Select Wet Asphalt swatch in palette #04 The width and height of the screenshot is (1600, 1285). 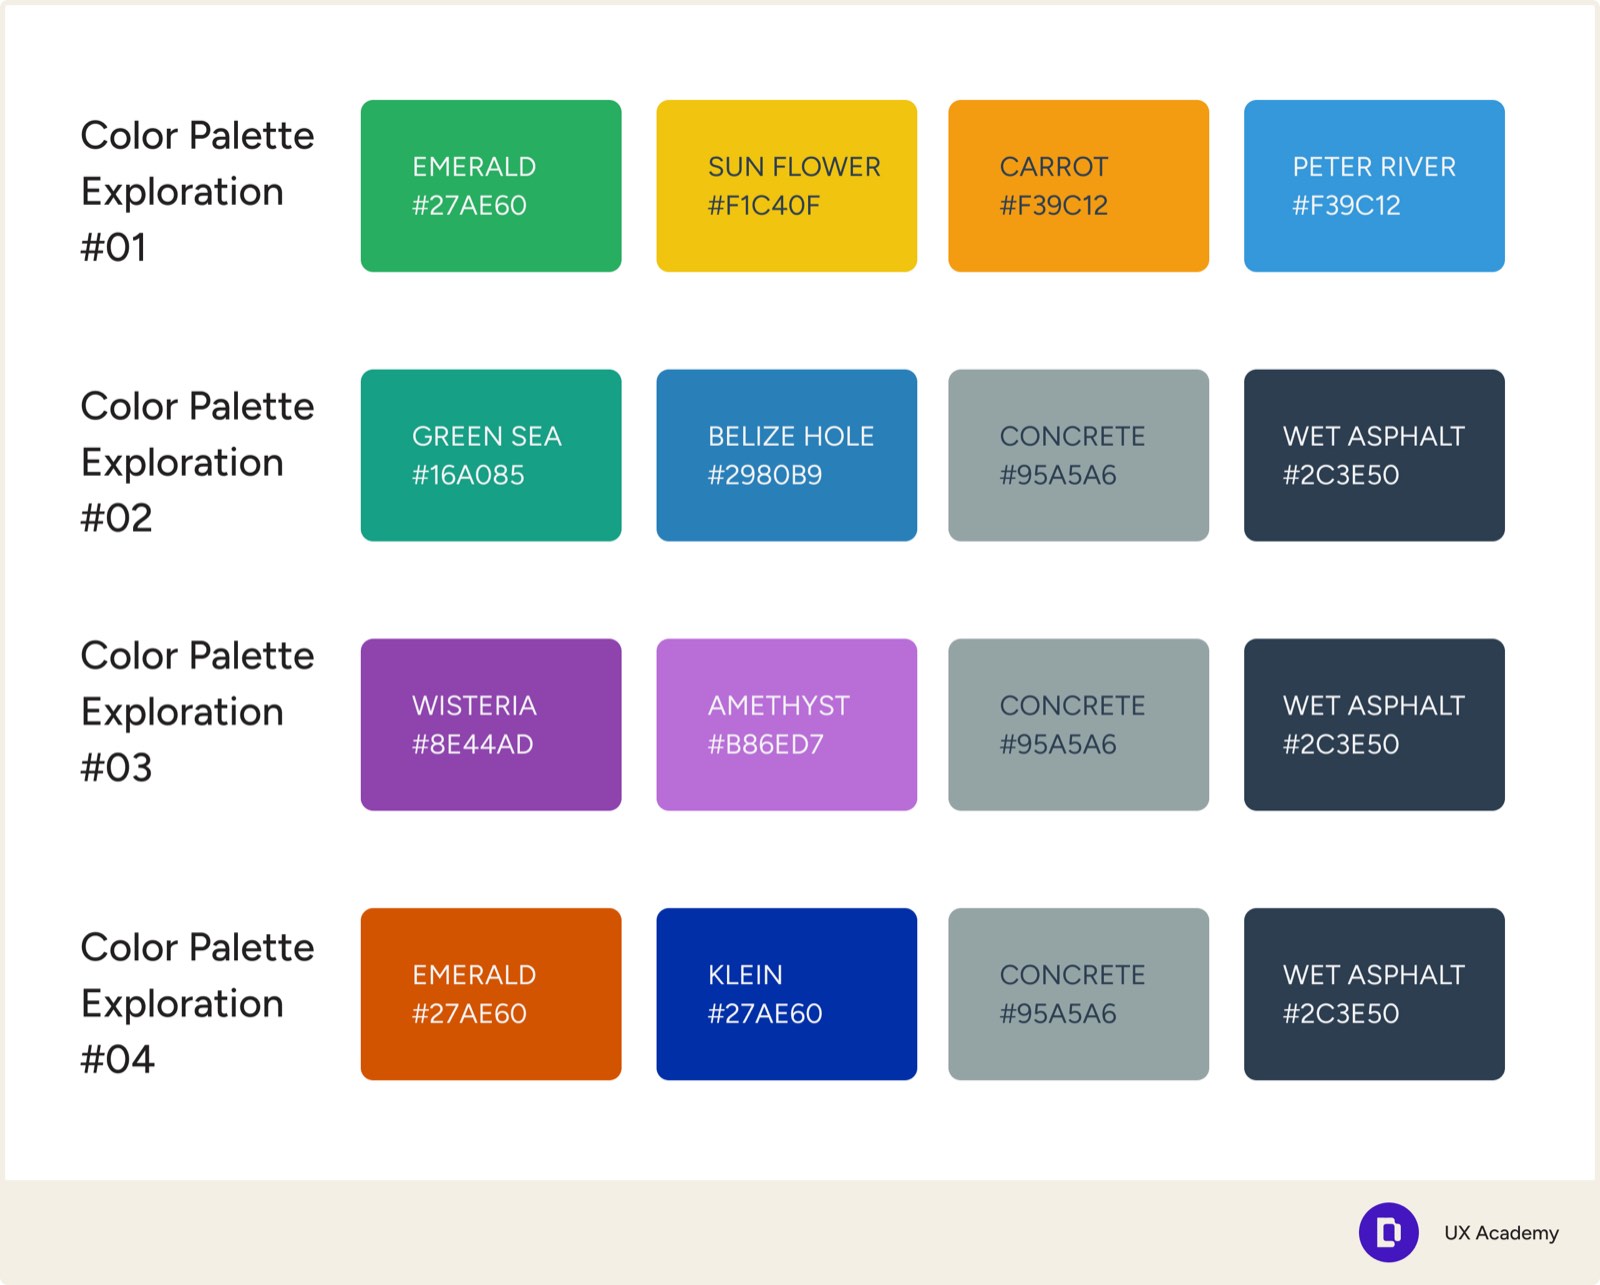pos(1374,994)
